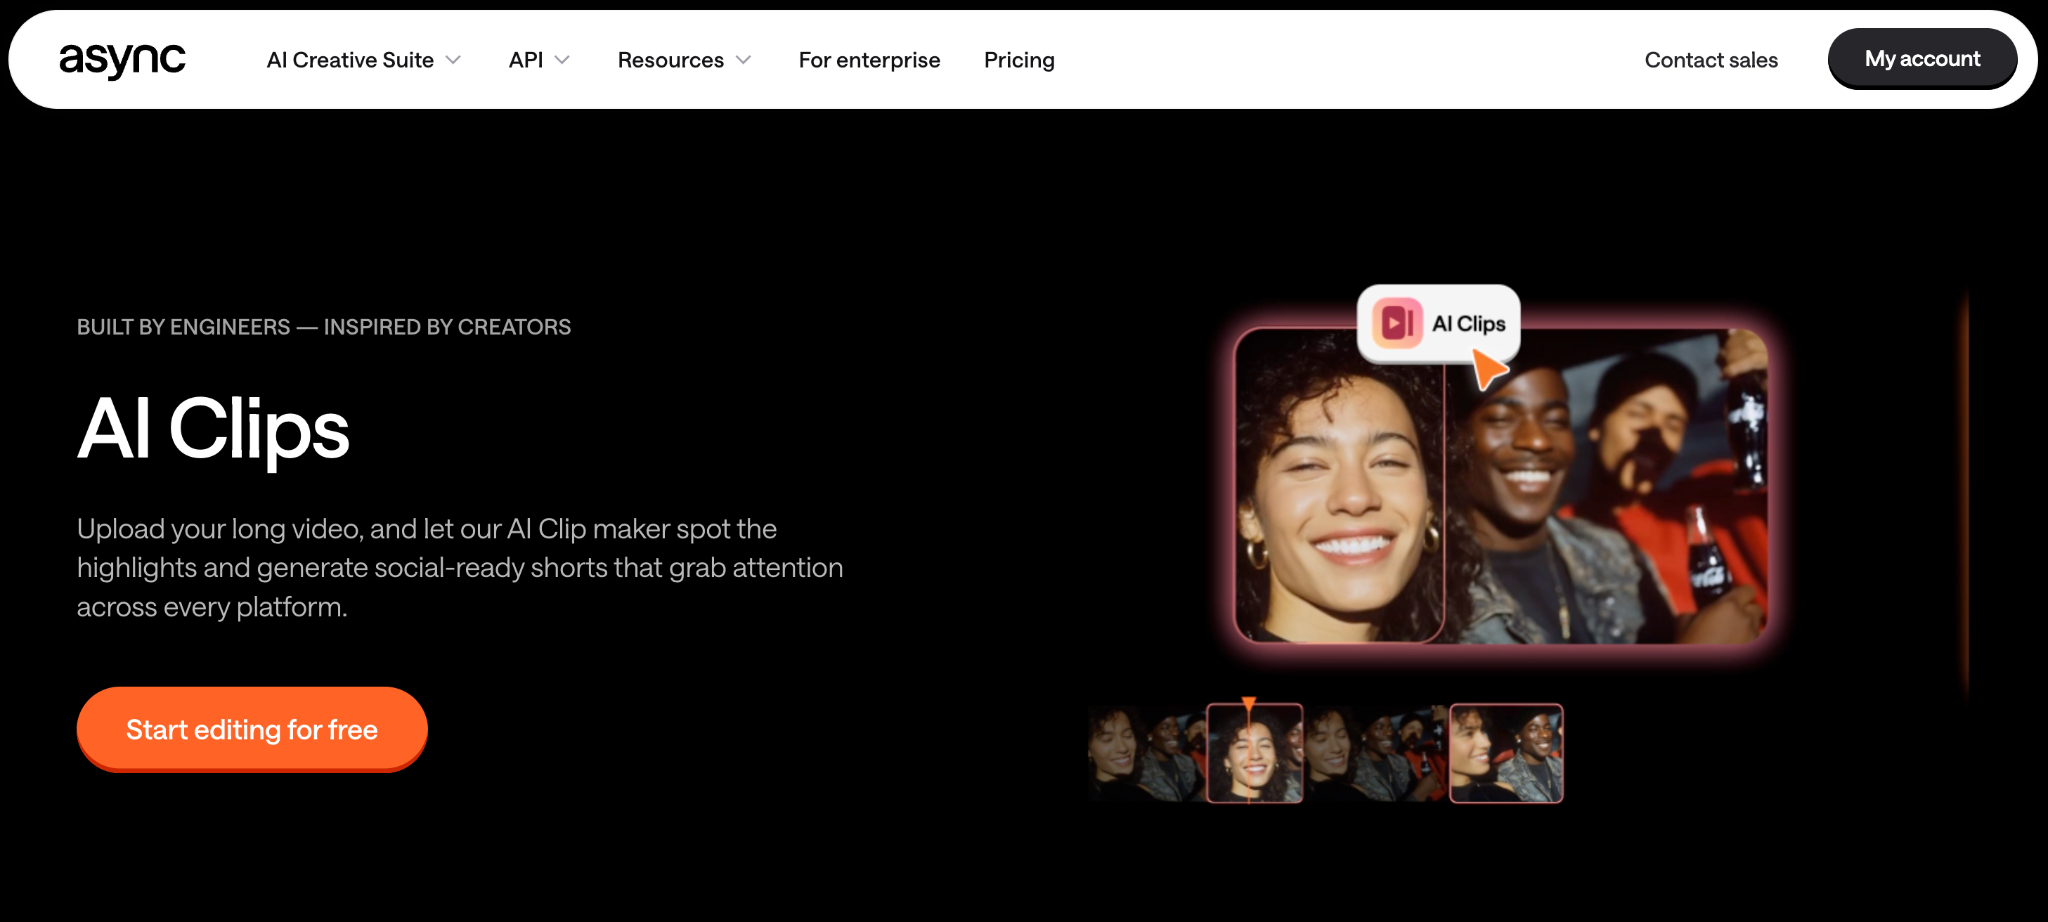Select the third filmstrip segment thumbnail
This screenshot has height=922, width=2048.
[1376, 753]
